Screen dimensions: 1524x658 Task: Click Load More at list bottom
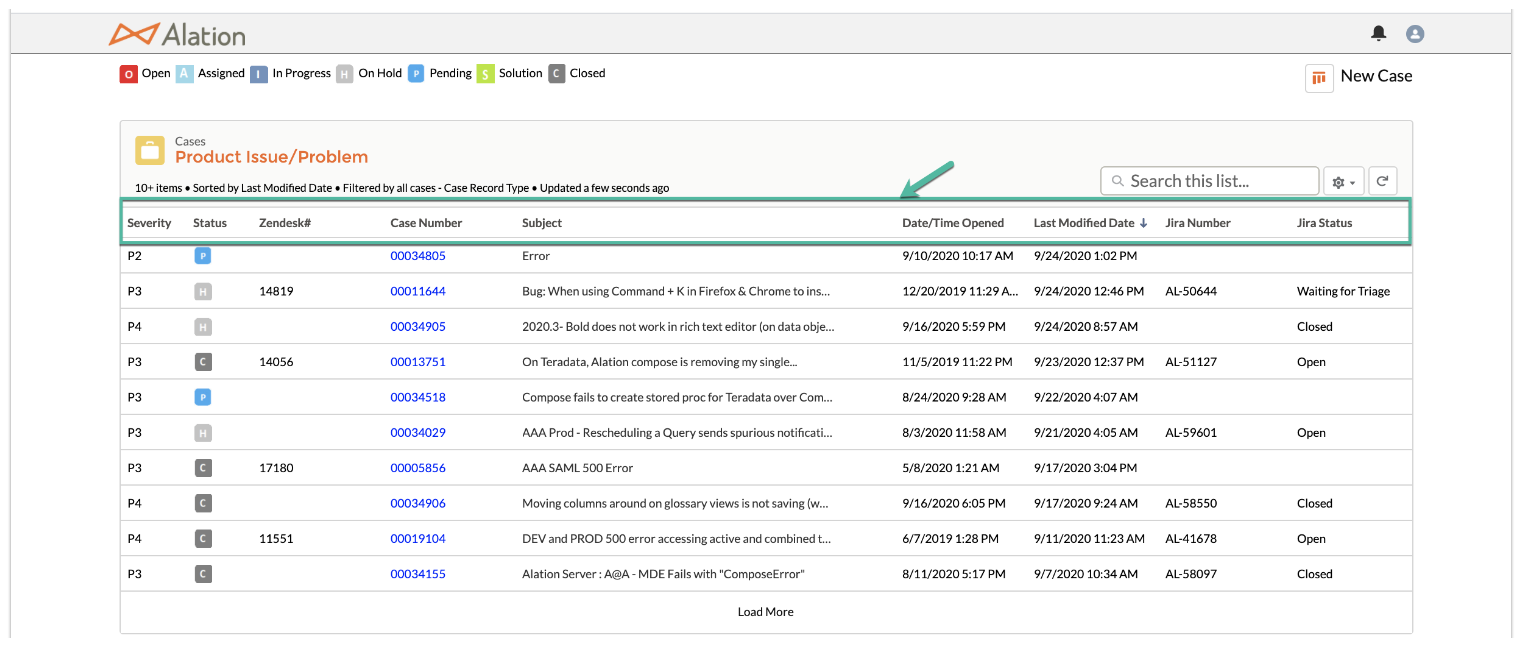point(766,612)
